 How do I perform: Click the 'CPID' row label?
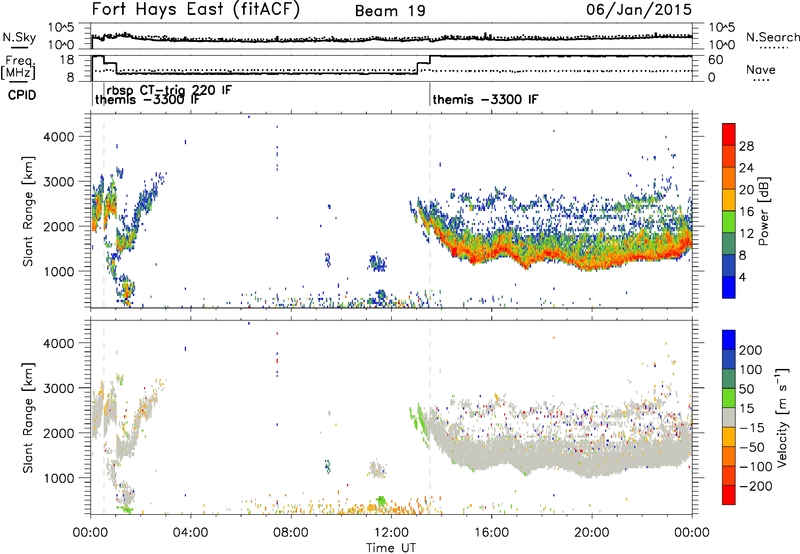22,95
